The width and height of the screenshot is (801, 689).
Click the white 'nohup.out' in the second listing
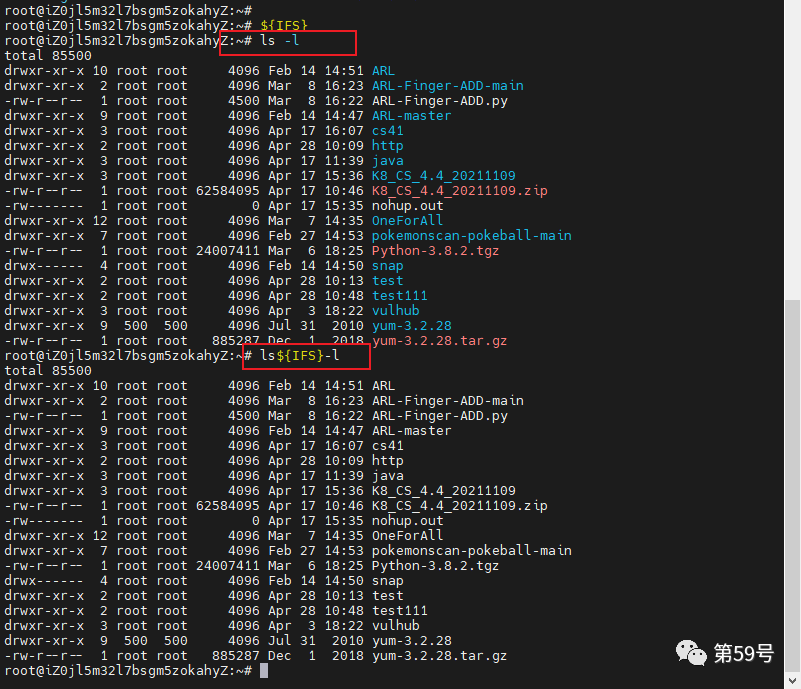(x=407, y=520)
